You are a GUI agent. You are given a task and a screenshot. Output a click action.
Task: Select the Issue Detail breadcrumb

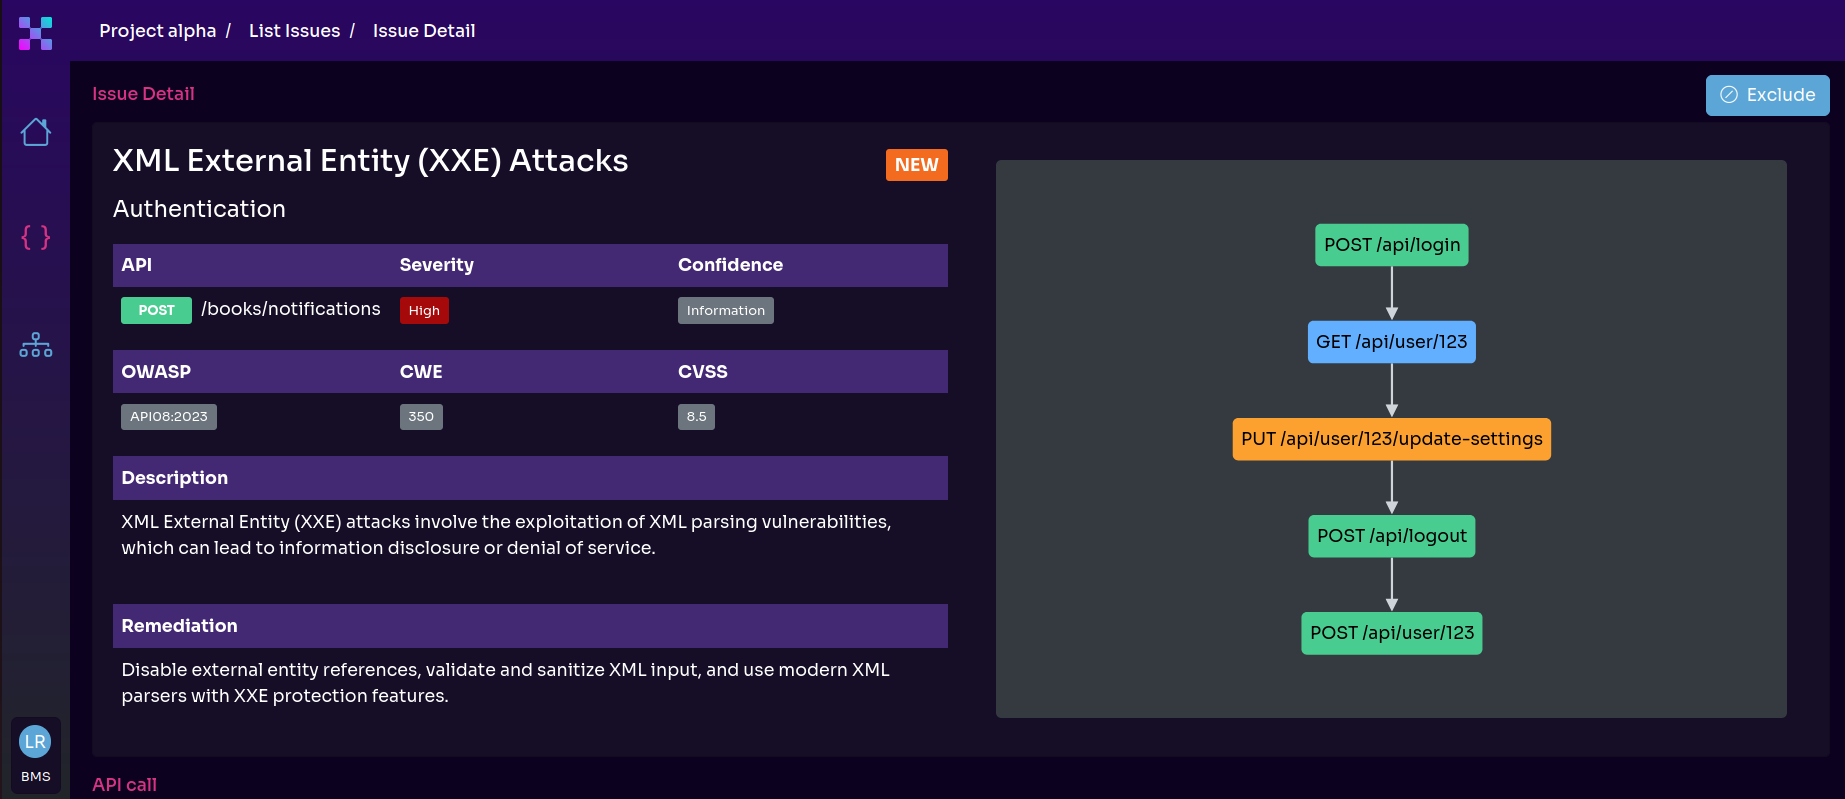pyautogui.click(x=424, y=31)
